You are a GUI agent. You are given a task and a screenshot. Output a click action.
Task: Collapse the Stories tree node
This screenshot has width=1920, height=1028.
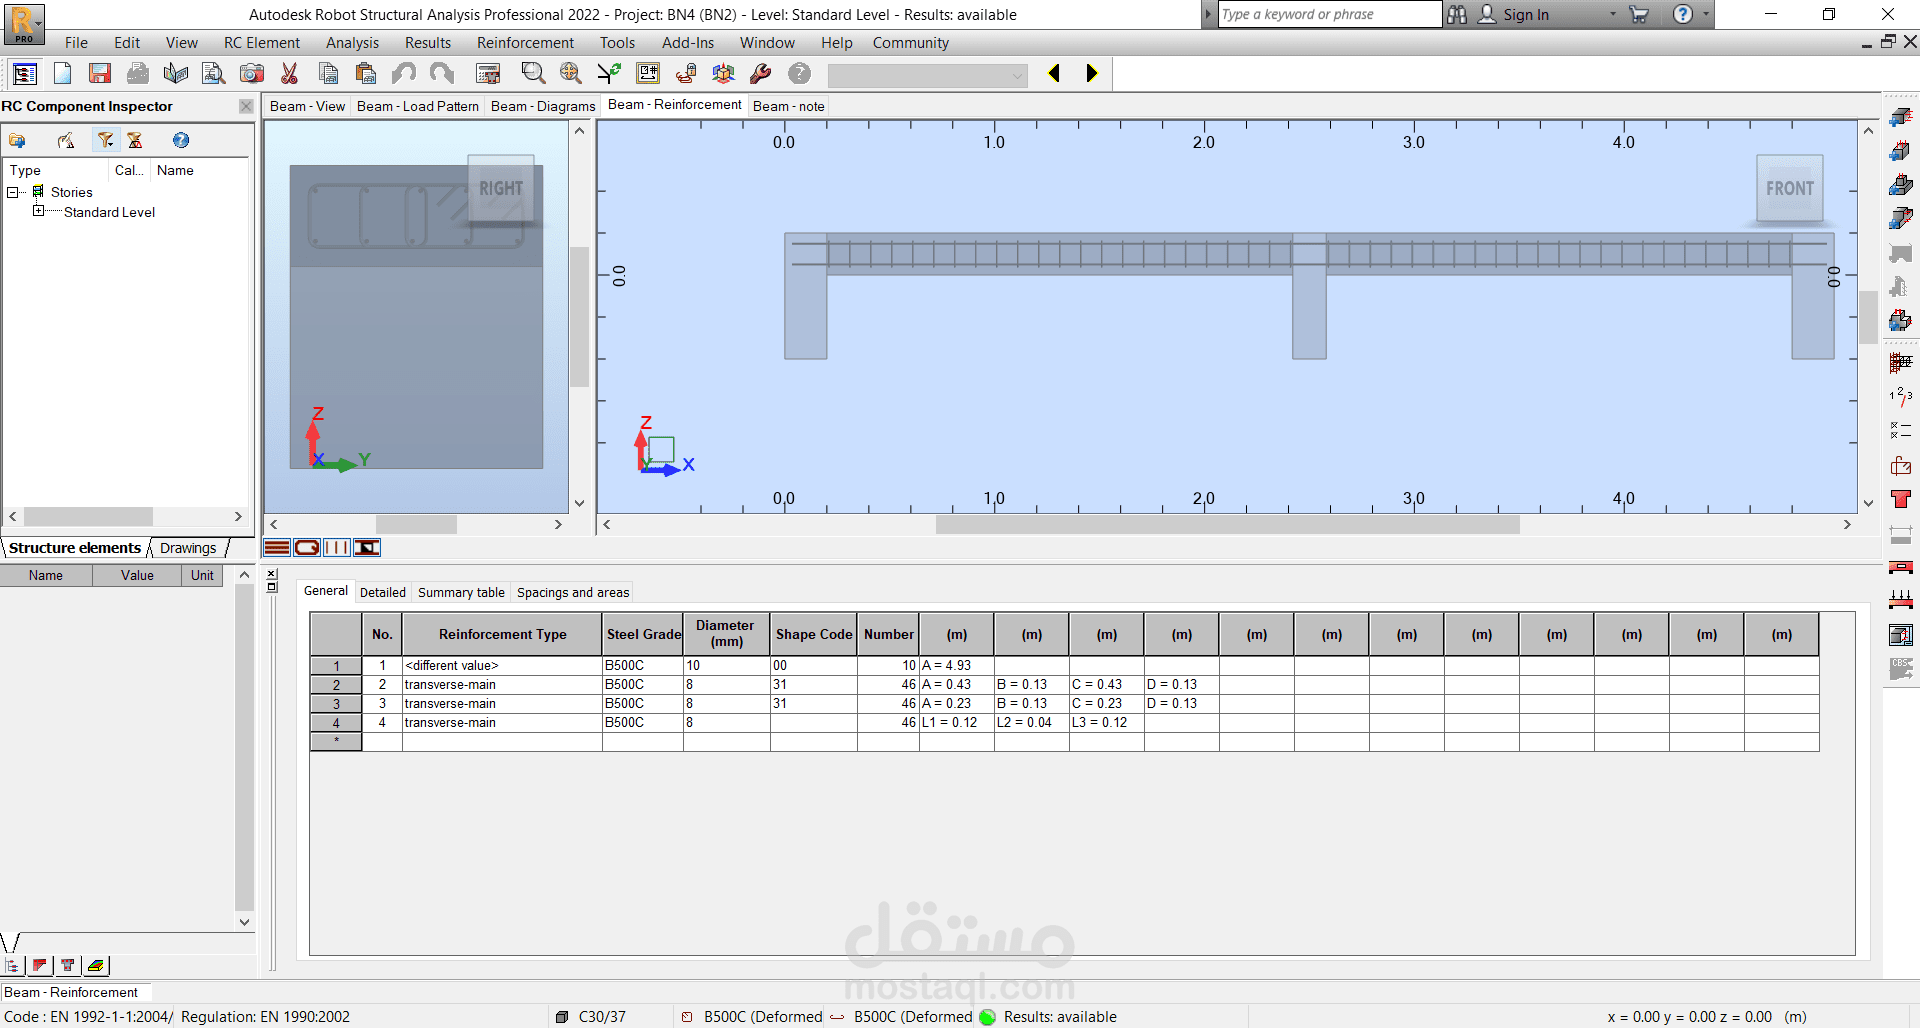point(13,192)
